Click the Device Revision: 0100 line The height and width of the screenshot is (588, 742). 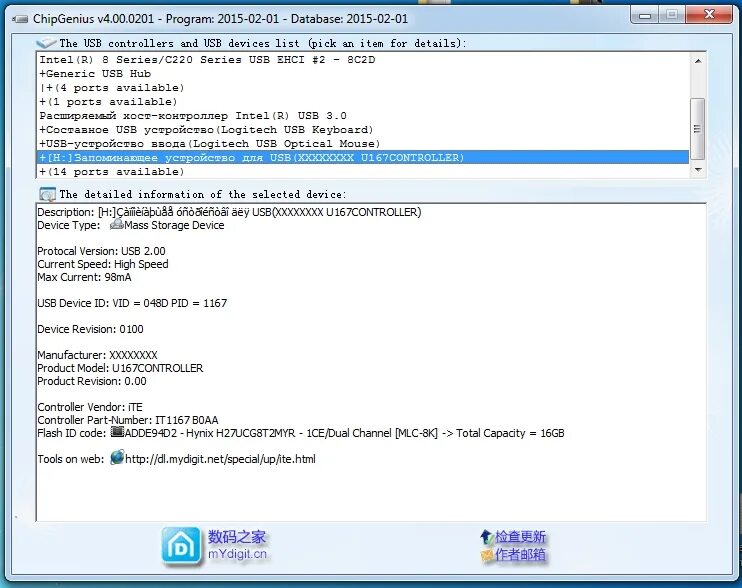pos(90,329)
